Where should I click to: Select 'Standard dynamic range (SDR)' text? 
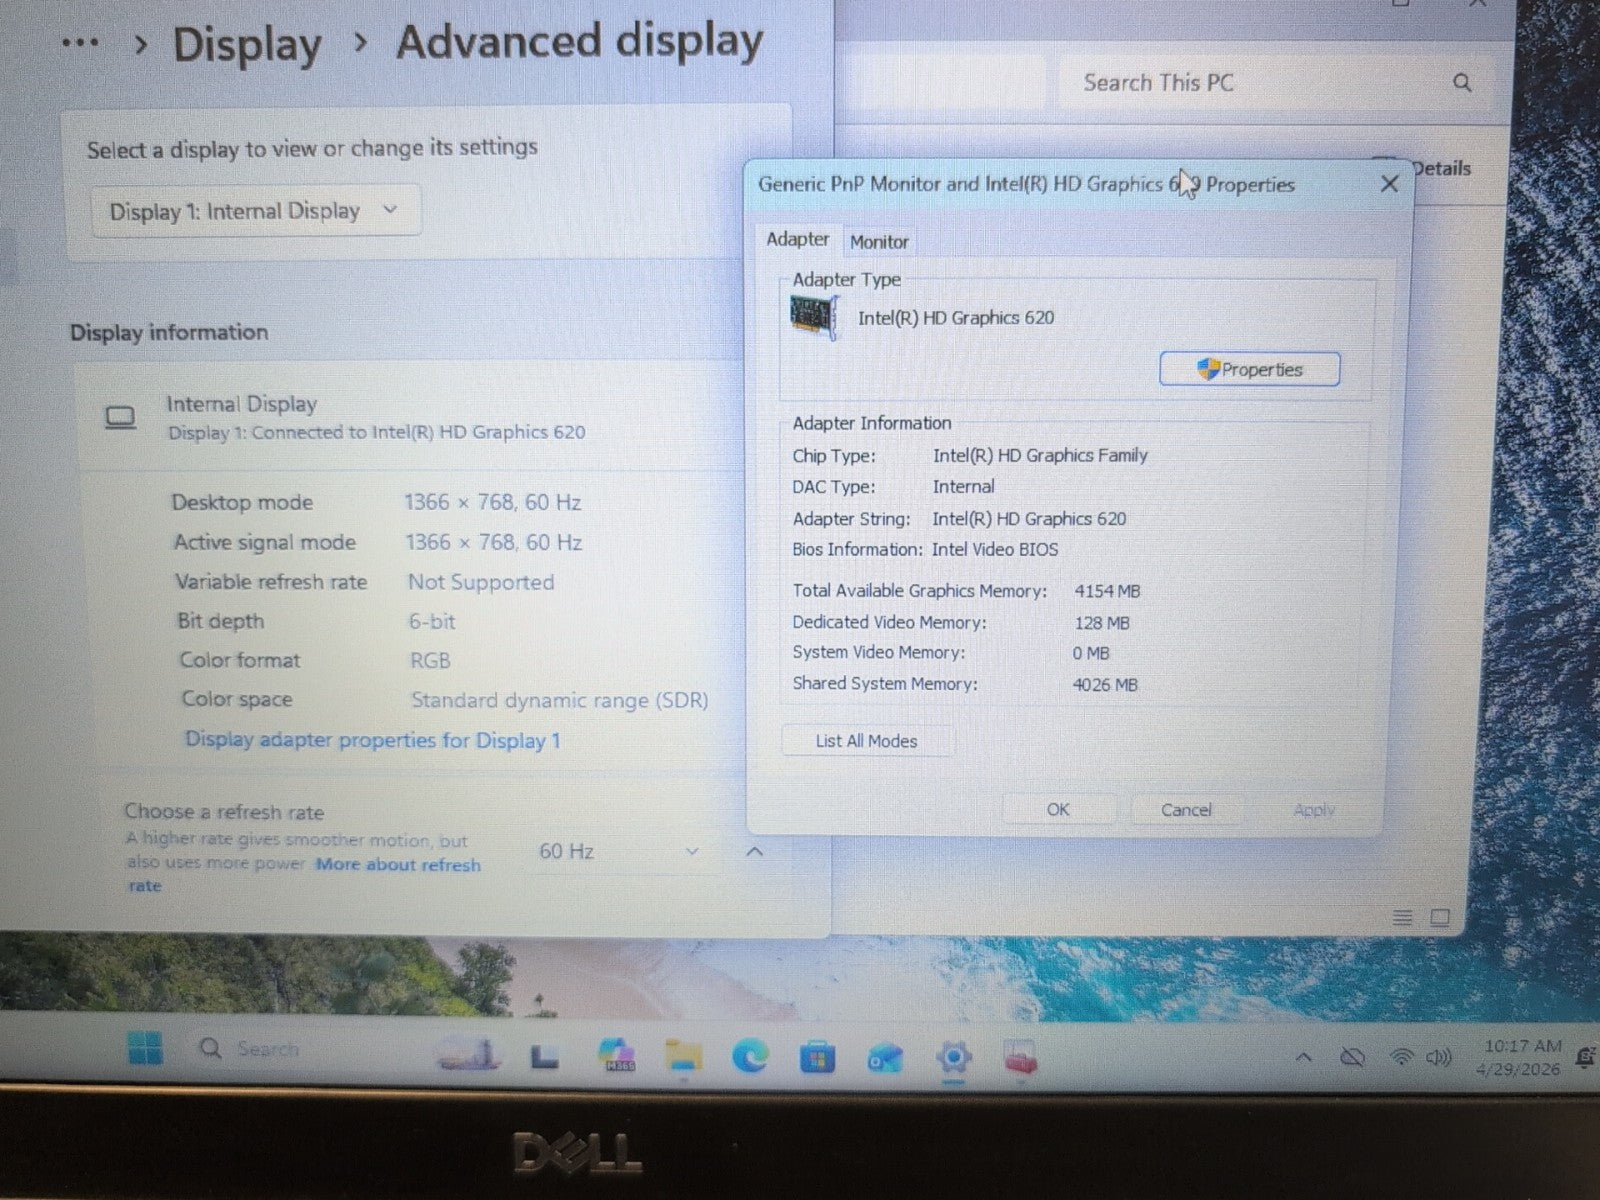[x=559, y=700]
